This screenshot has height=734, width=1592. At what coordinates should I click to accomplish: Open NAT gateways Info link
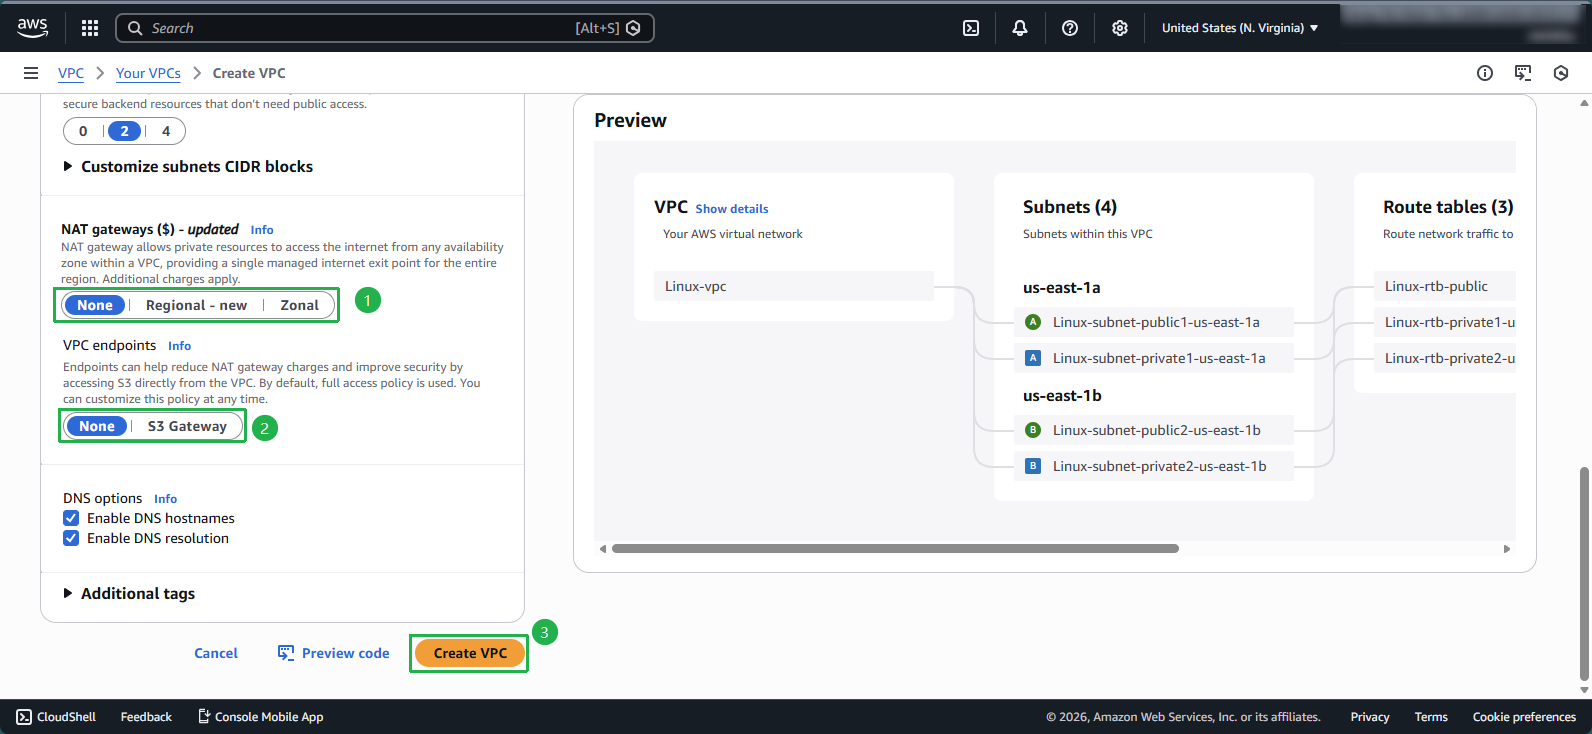[262, 230]
